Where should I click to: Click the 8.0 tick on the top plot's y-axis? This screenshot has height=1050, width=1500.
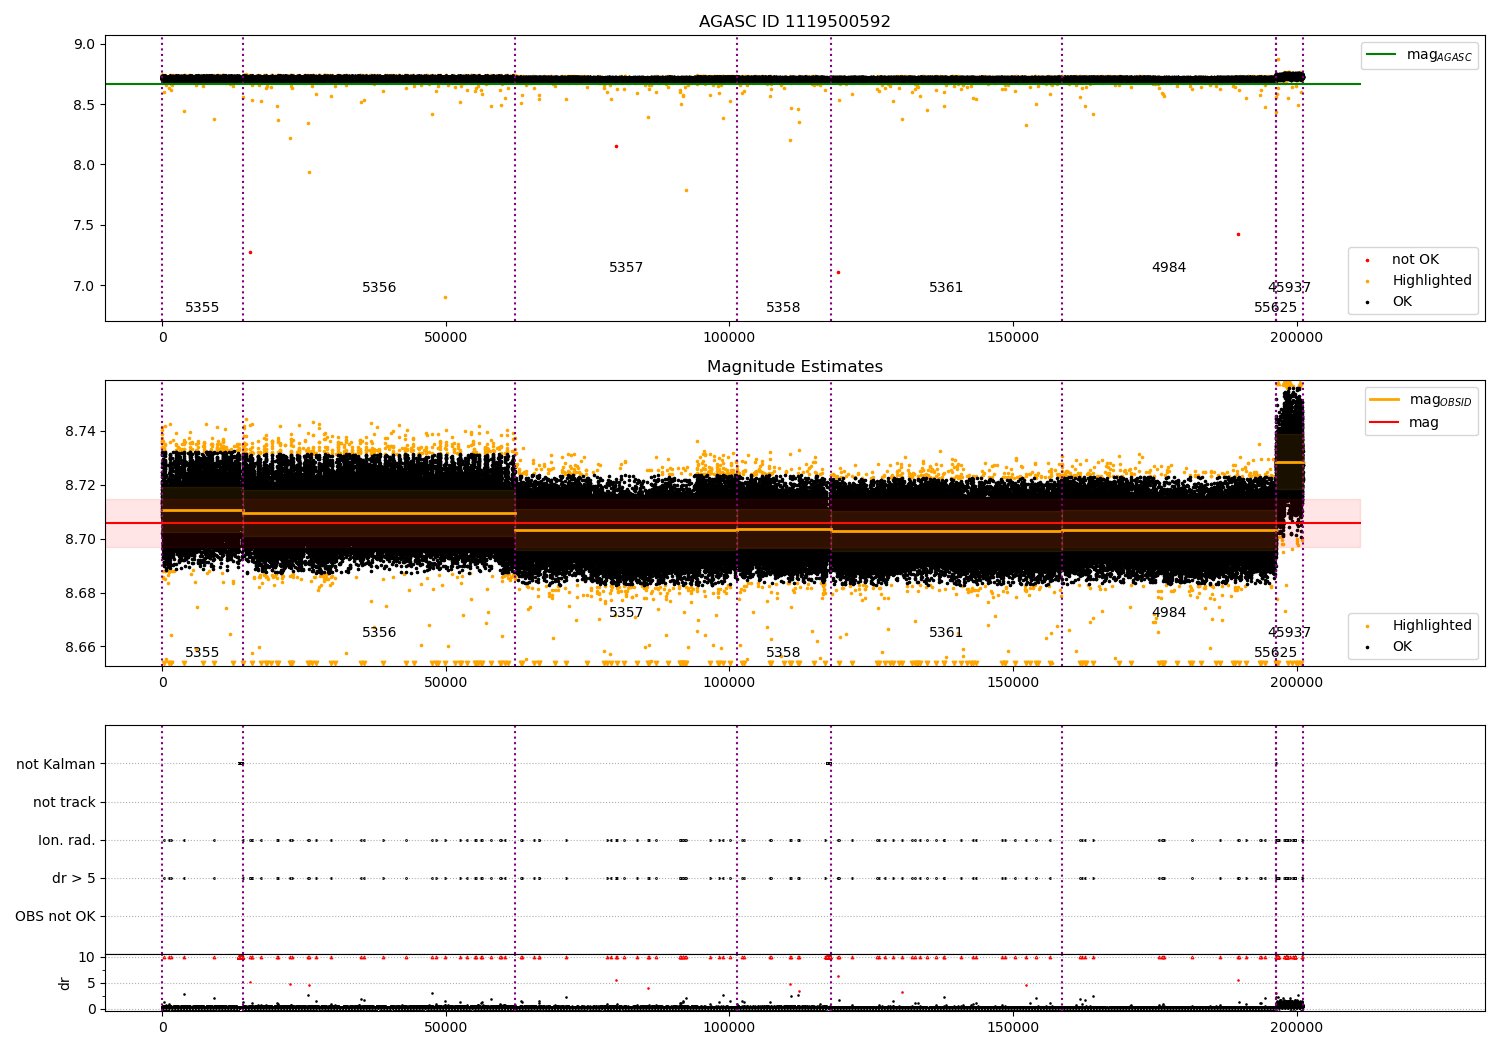pos(84,165)
